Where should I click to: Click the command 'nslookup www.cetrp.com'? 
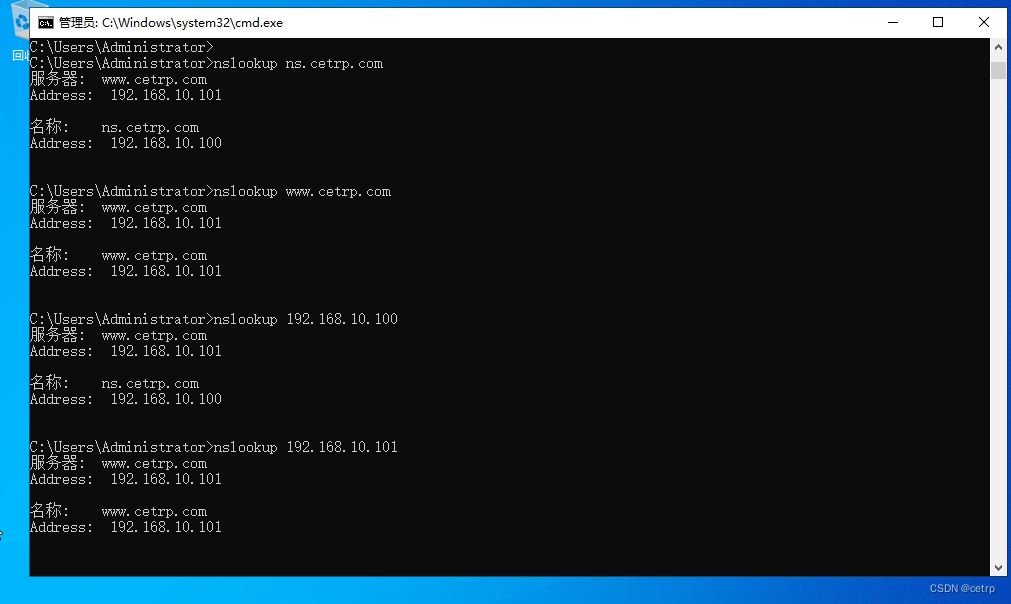pyautogui.click(x=302, y=191)
